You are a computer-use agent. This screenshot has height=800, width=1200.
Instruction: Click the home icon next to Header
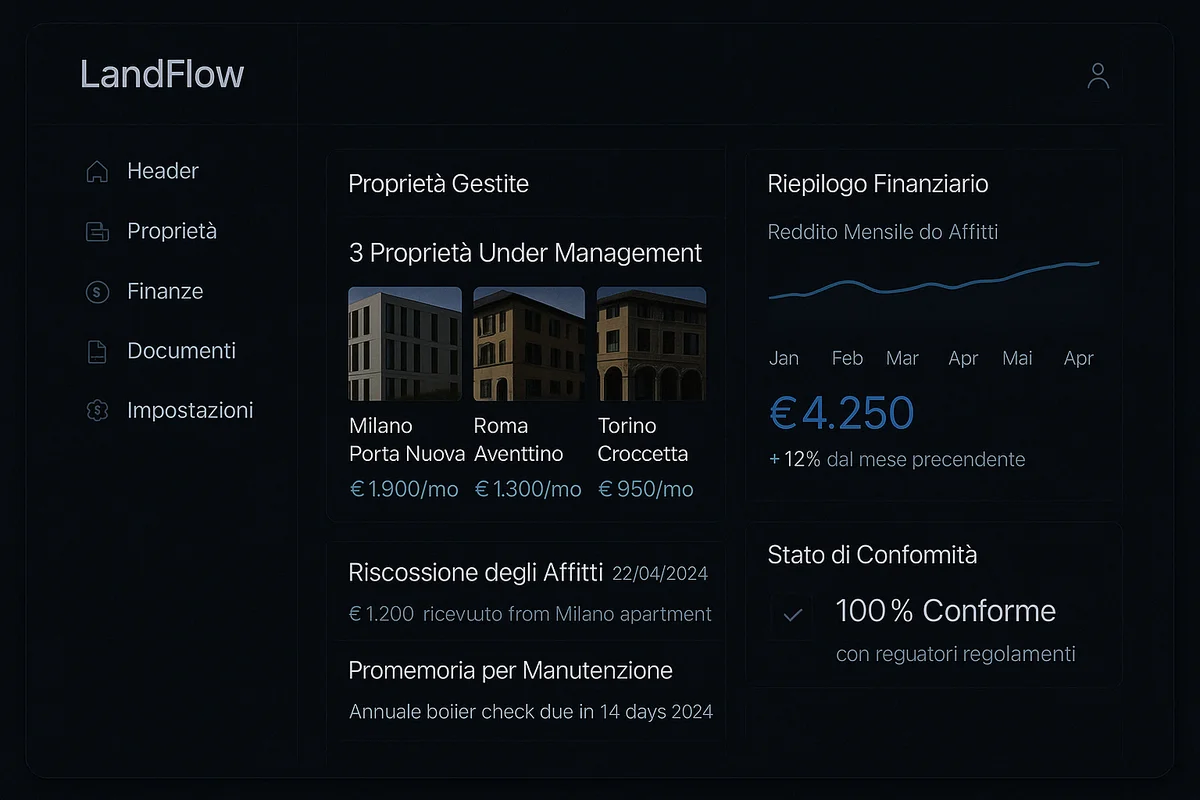pos(96,171)
